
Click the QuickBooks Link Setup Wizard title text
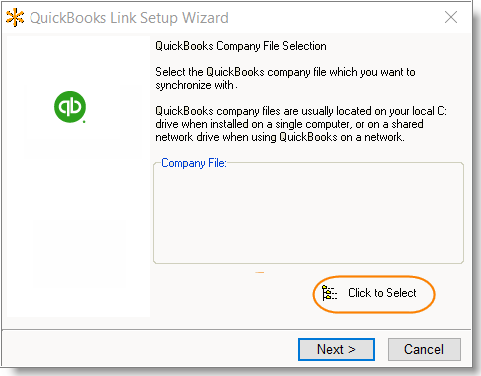pos(129,18)
